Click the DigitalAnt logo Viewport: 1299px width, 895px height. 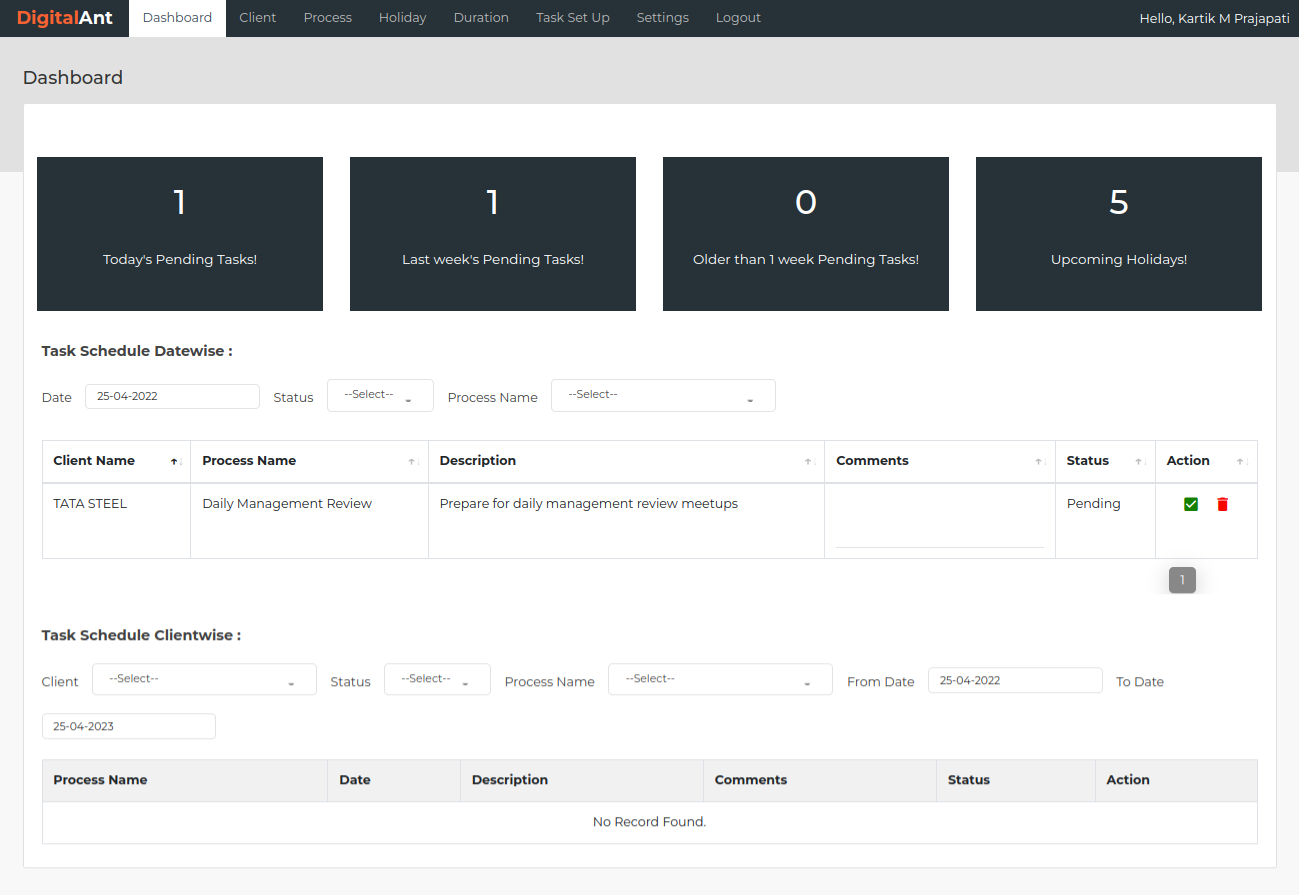(65, 18)
